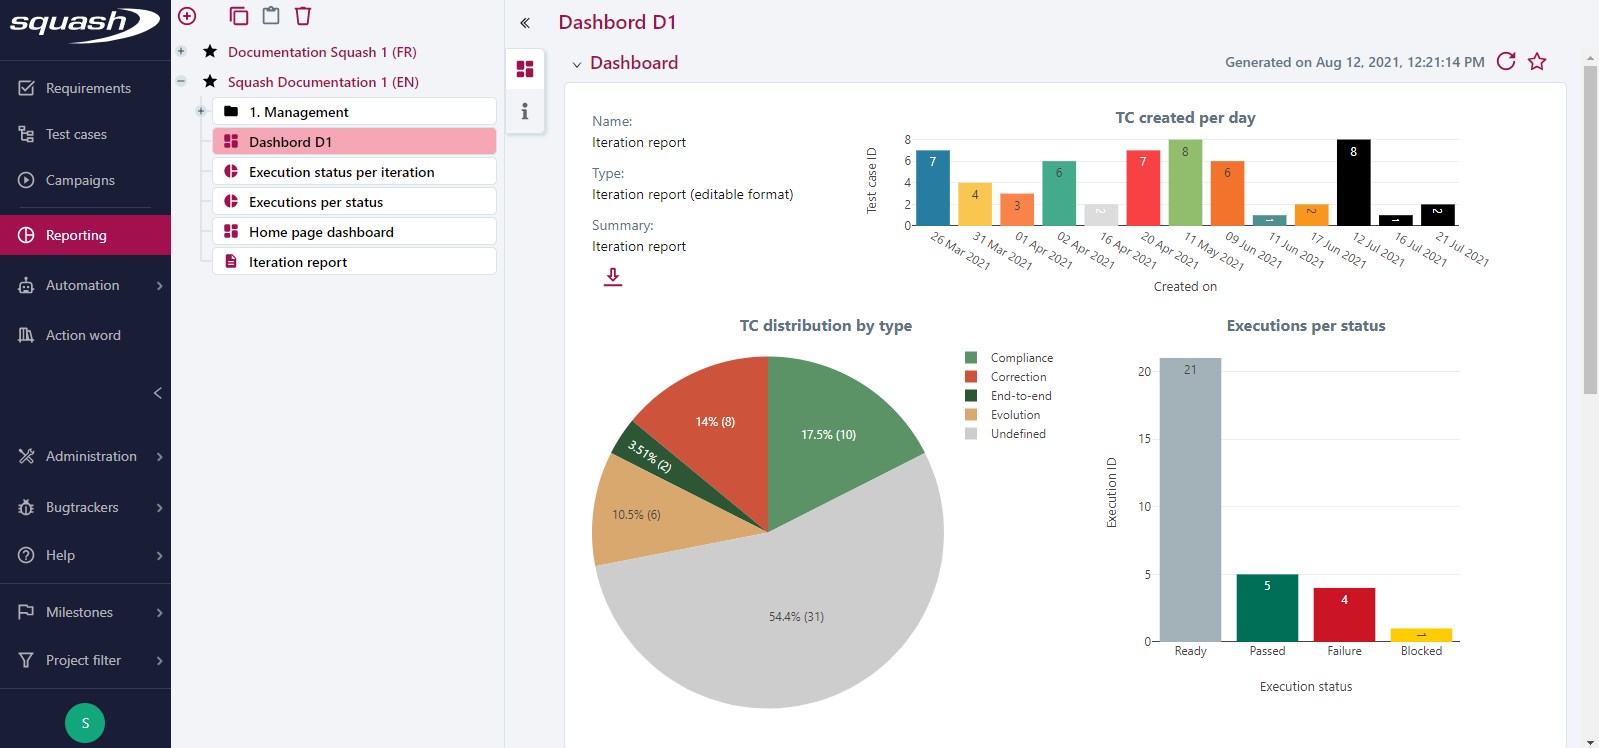Open the Campaigns menu
1599x748 pixels.
tap(80, 181)
